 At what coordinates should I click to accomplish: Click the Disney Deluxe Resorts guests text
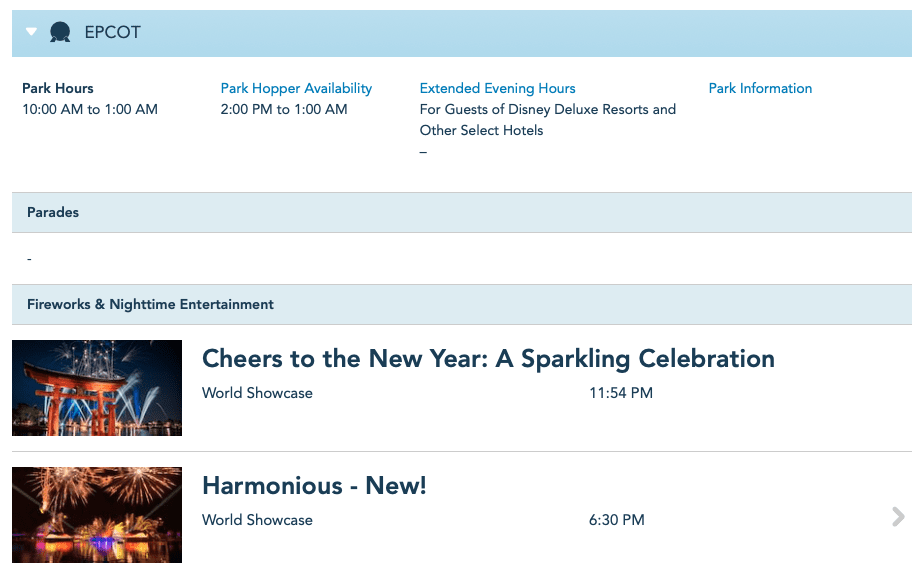(547, 109)
